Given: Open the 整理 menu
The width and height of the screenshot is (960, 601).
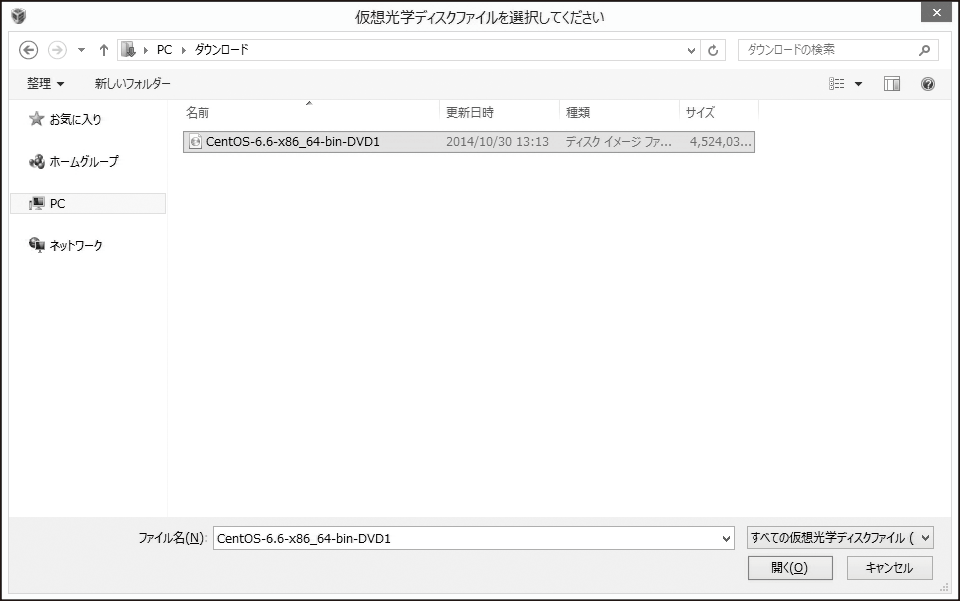Looking at the screenshot, I should point(45,84).
